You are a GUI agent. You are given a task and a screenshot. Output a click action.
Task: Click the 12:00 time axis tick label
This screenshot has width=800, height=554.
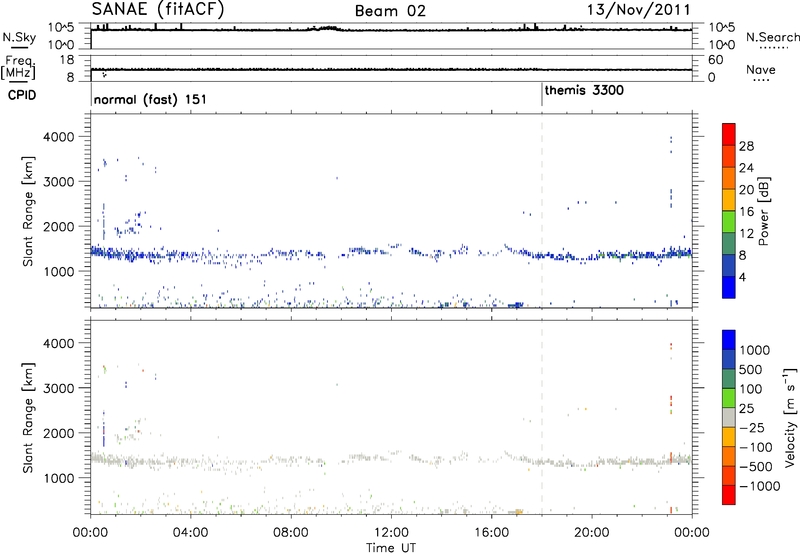point(391,533)
